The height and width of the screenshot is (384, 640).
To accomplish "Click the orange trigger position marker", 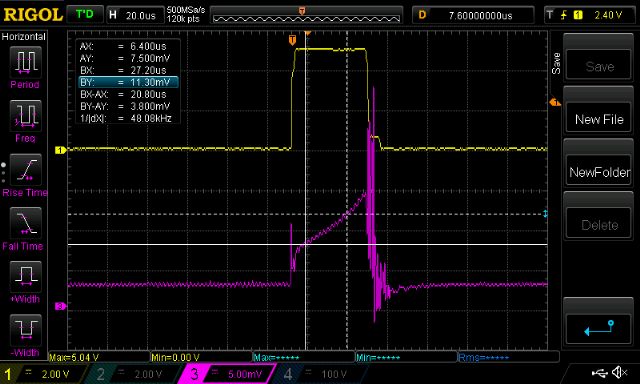I will tap(292, 40).
